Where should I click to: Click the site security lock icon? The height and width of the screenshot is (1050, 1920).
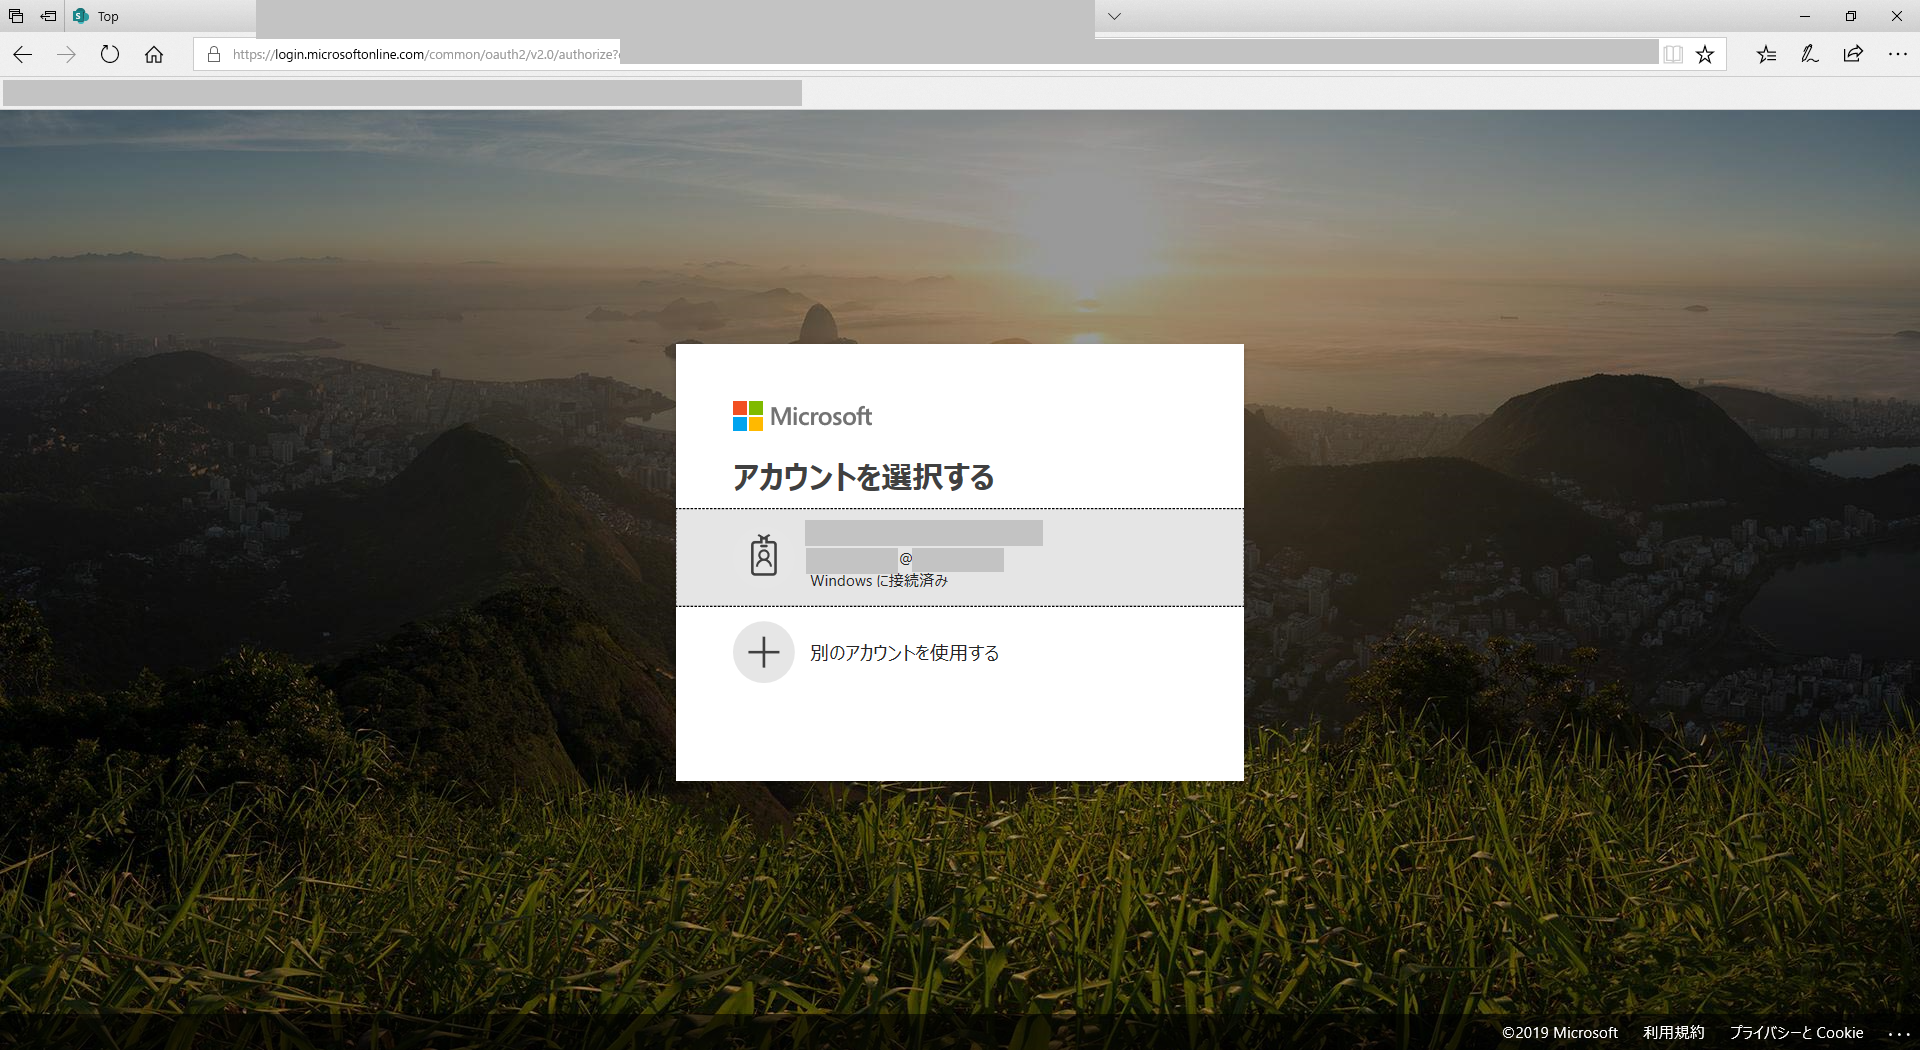click(x=212, y=54)
